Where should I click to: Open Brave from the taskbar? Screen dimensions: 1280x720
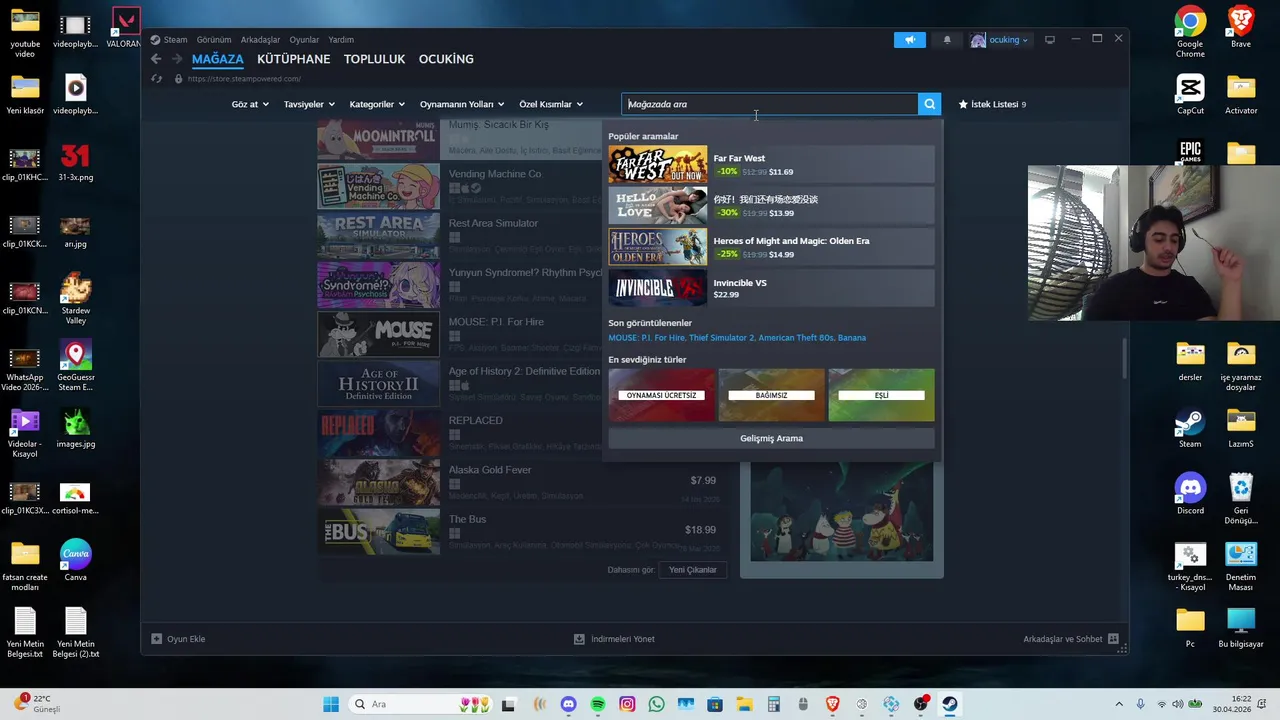[x=832, y=704]
